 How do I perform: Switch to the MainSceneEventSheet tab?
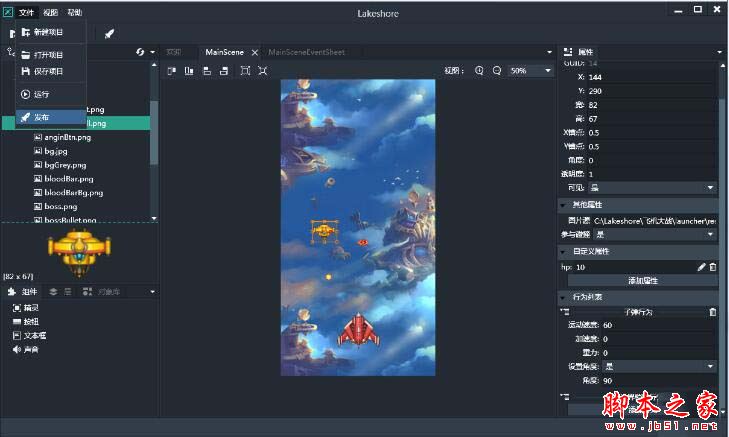click(306, 52)
